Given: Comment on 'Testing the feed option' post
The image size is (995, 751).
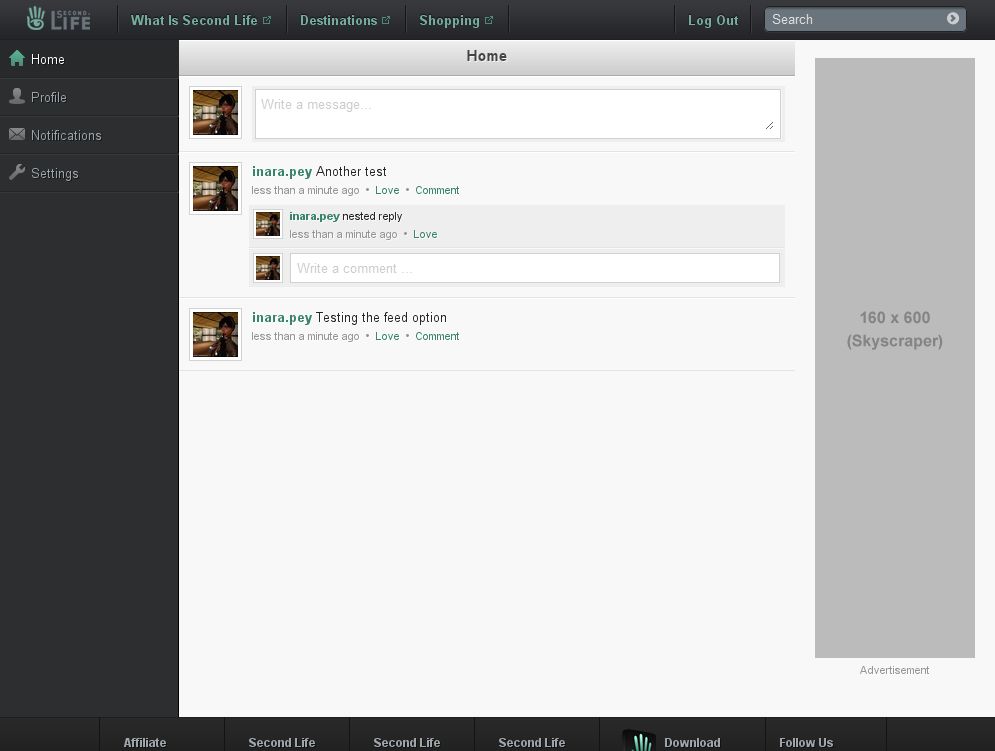Looking at the screenshot, I should (x=437, y=336).
